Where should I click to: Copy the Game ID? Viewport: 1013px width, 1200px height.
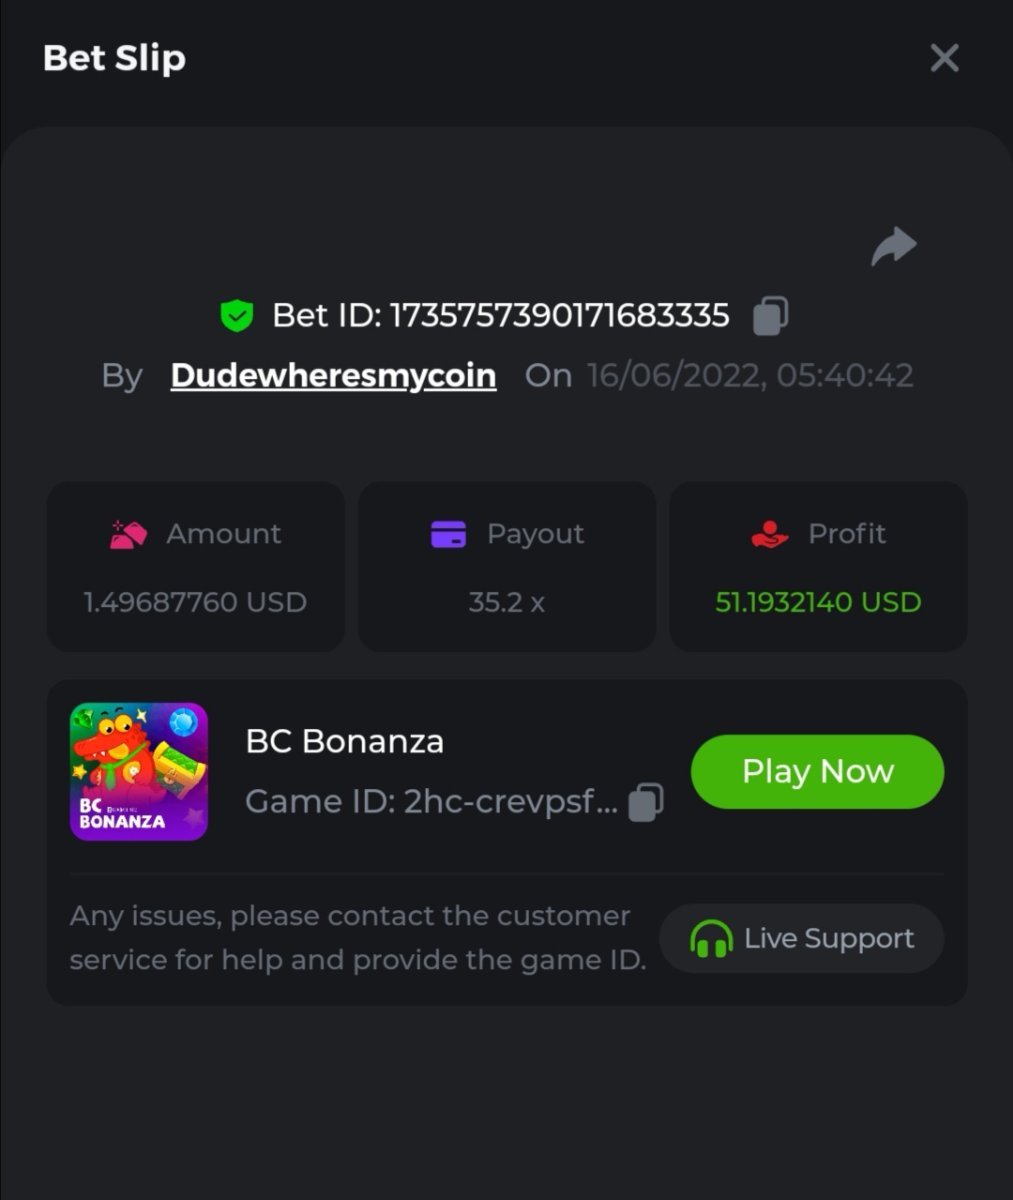coord(646,802)
